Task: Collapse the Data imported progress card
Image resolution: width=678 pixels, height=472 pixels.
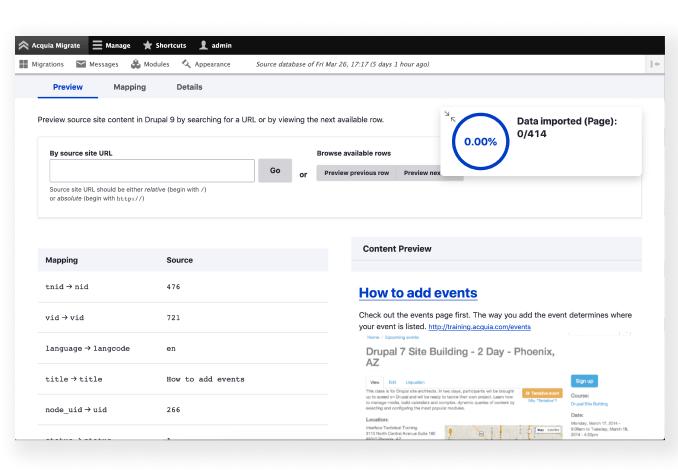Action: [x=452, y=118]
